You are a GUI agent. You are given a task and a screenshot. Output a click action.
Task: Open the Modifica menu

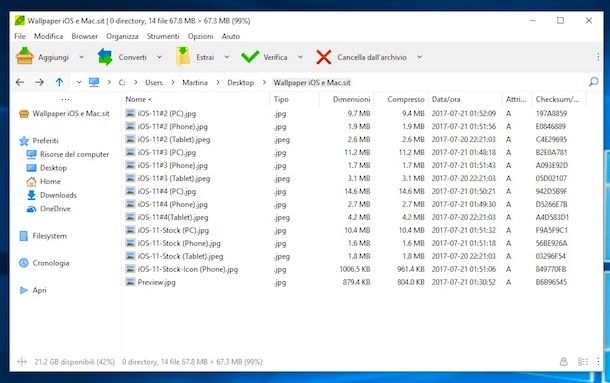[x=48, y=36]
